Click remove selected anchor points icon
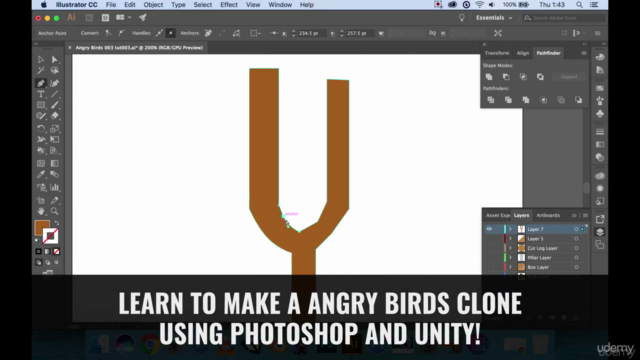The height and width of the screenshot is (360, 640). click(208, 33)
